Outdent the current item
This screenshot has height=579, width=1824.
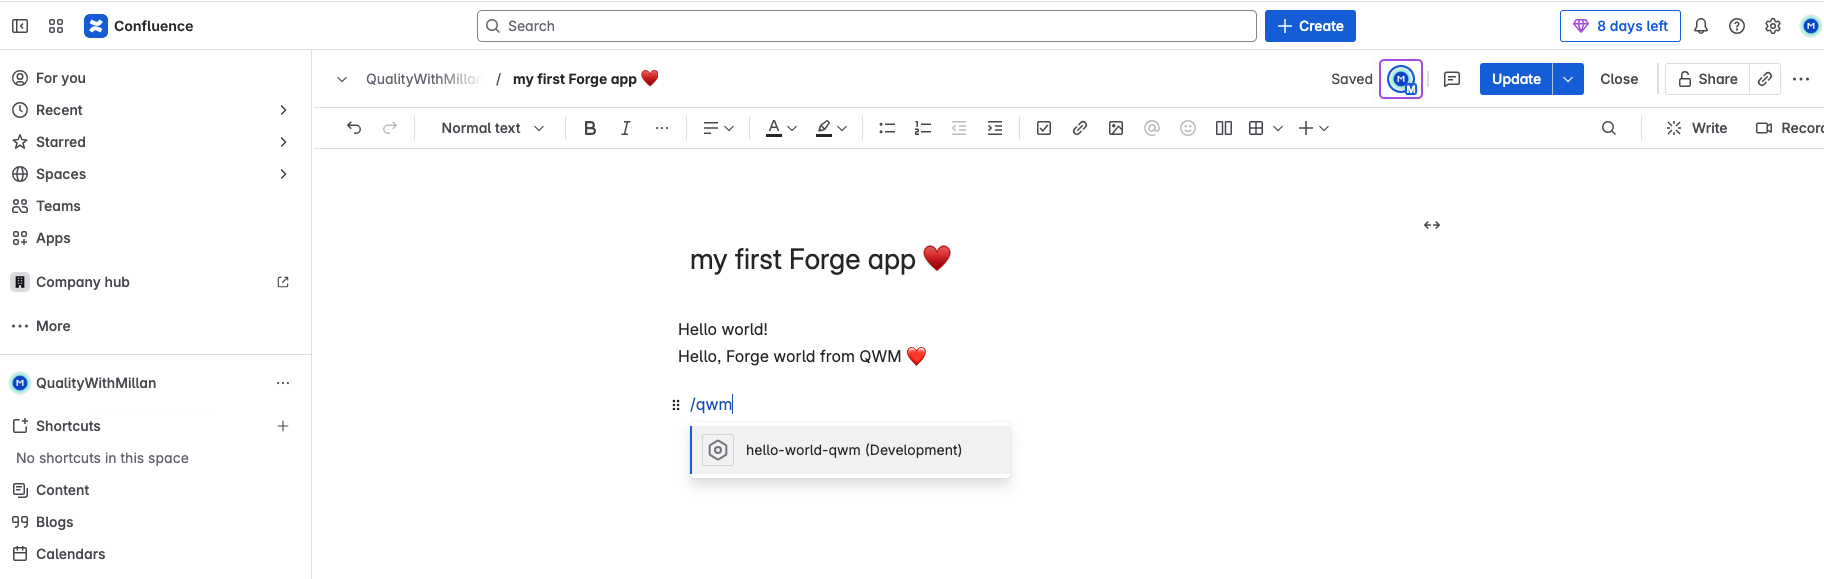coord(959,128)
